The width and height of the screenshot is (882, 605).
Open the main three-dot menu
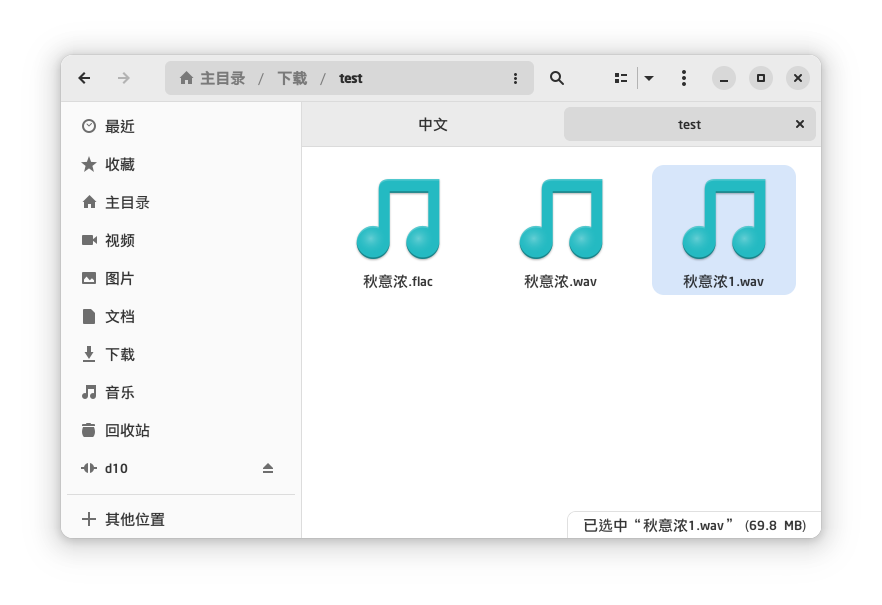coord(683,78)
